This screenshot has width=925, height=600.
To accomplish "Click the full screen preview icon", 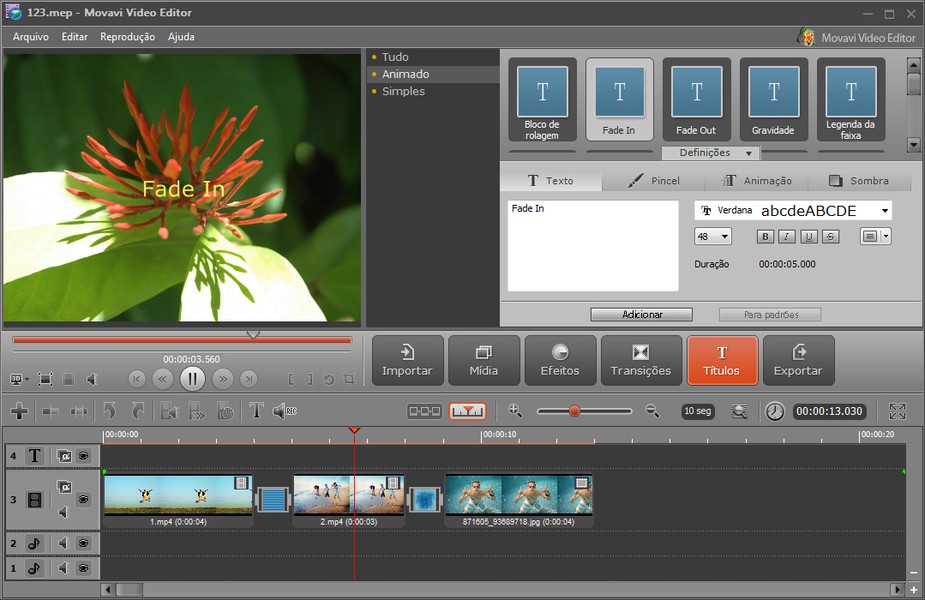I will pos(45,379).
